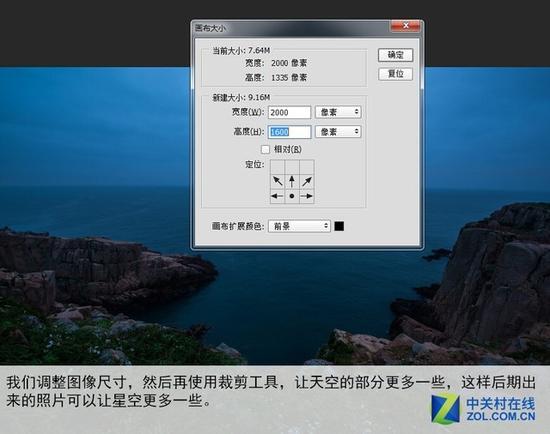Click the upward anchor arrow

292,181
